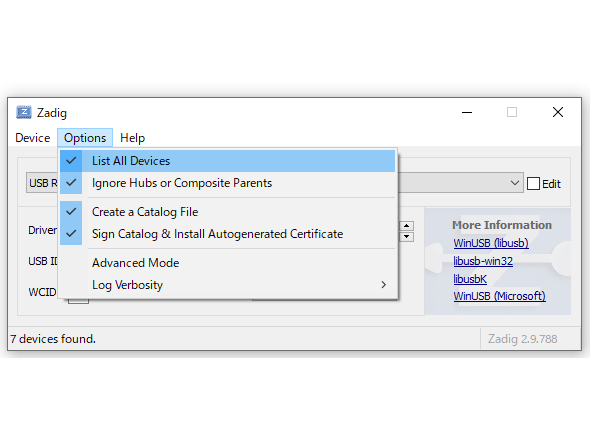Screen dimensions: 590x432
Task: Expand the device selection dropdown arrow
Action: tap(515, 183)
